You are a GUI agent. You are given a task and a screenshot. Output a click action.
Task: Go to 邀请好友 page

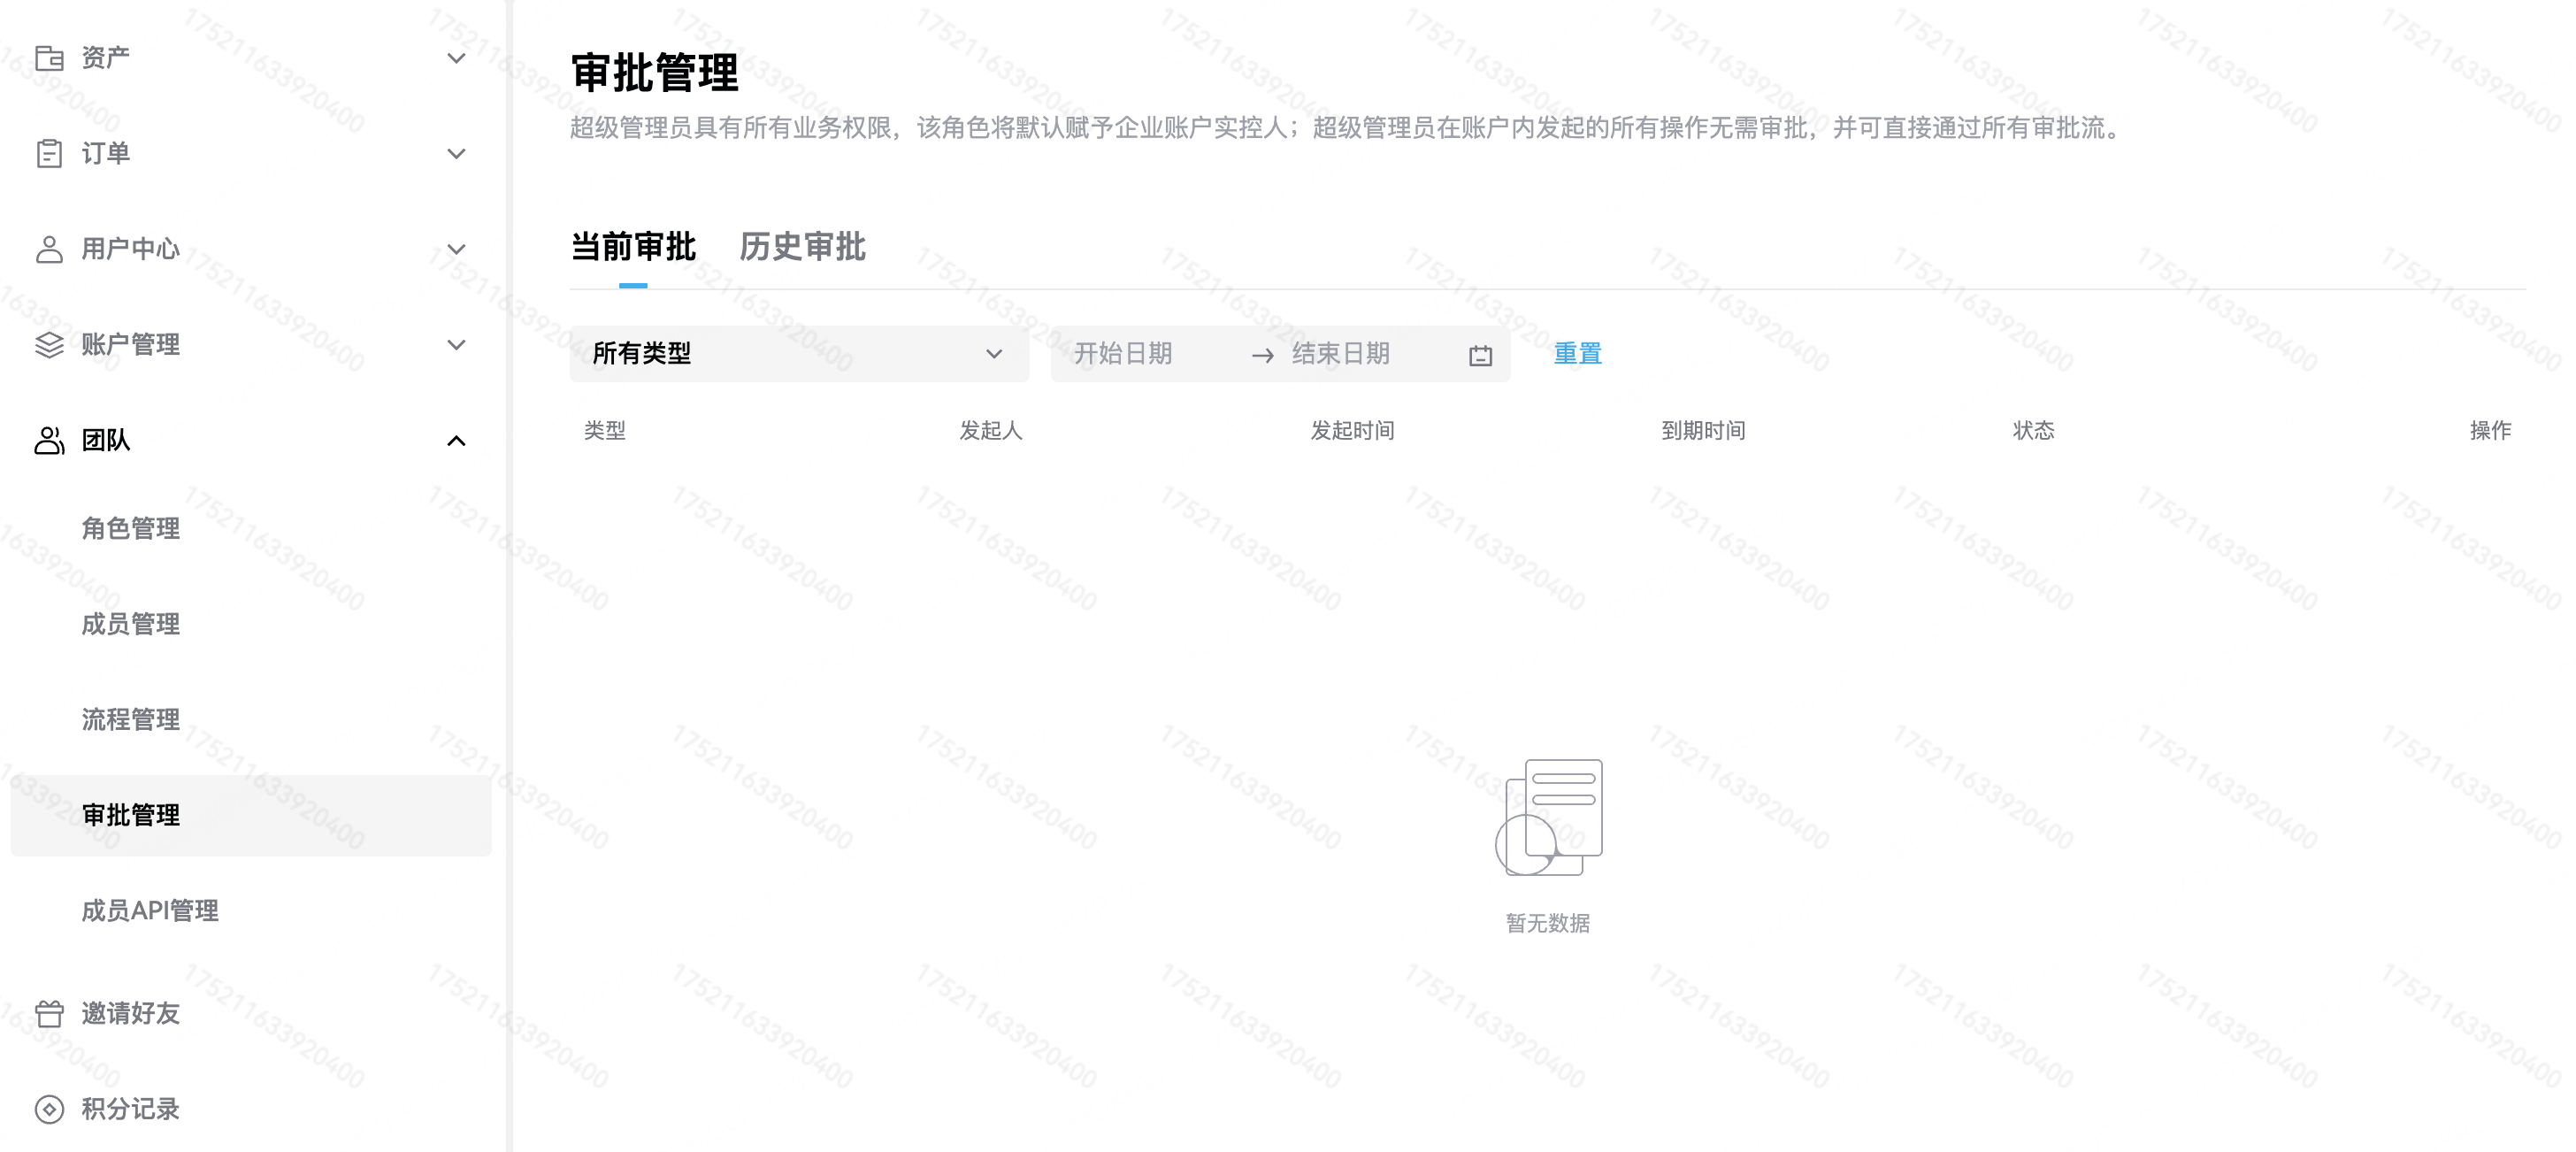click(x=131, y=1014)
